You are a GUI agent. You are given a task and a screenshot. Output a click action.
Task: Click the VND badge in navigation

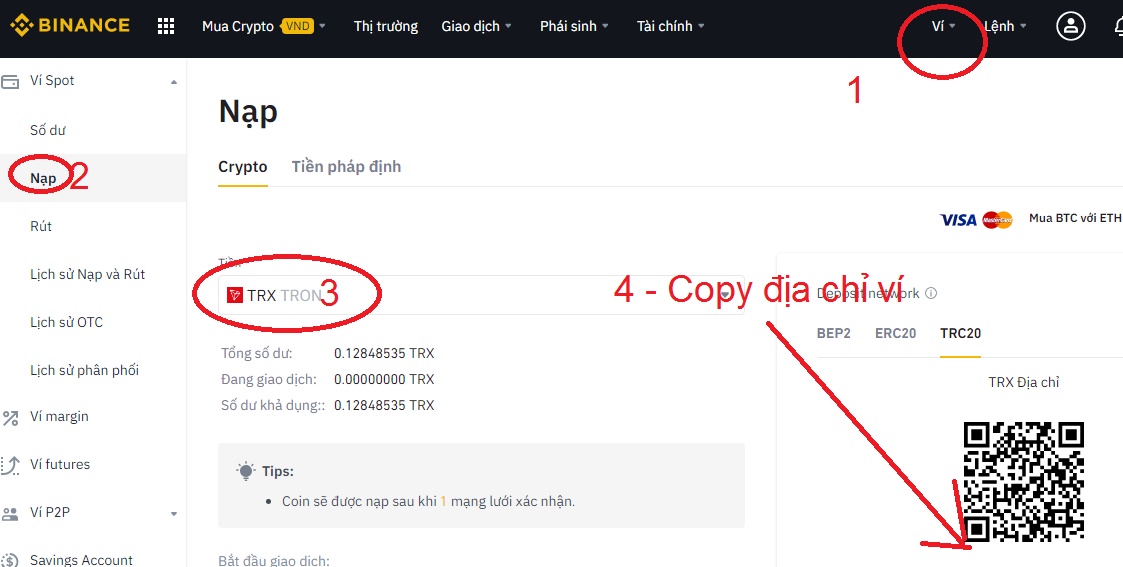(x=297, y=26)
